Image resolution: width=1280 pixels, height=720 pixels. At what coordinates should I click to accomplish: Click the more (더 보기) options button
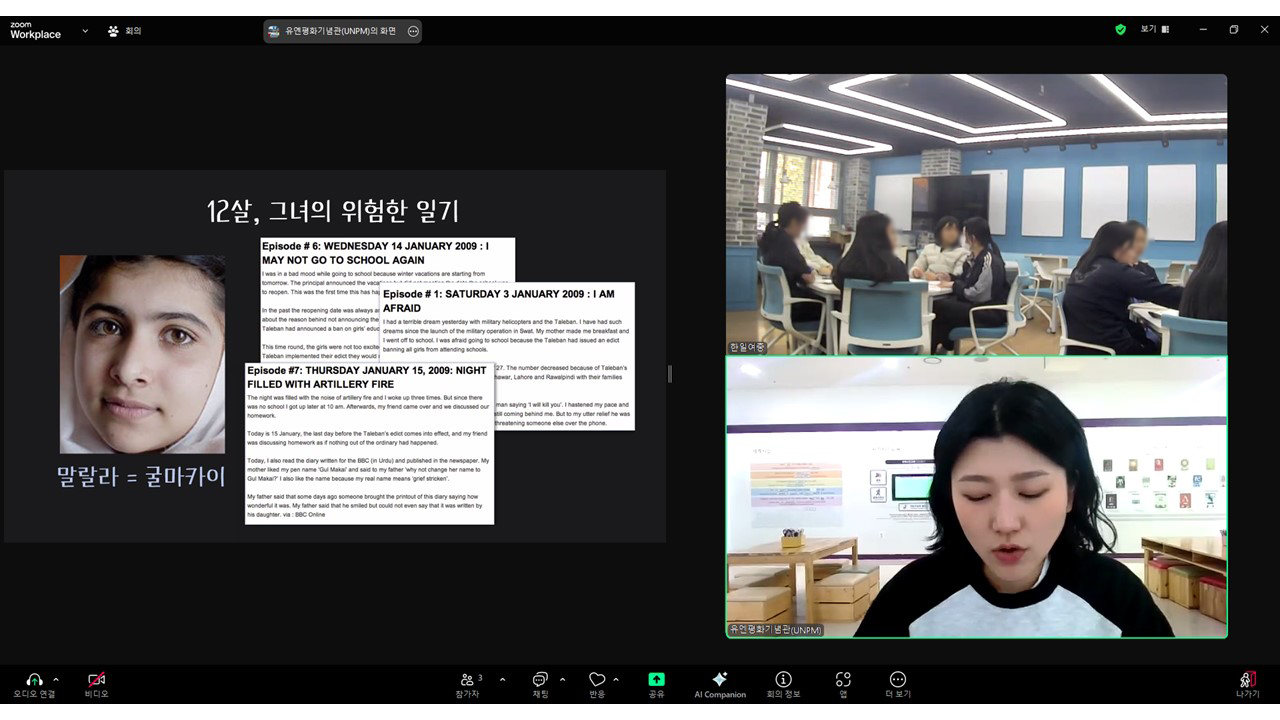[897, 680]
